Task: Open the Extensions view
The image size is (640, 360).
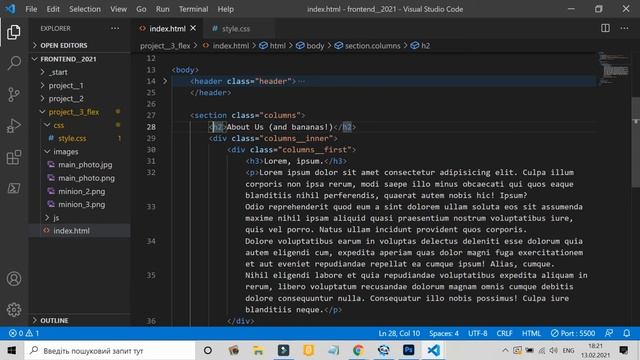Action: point(13,157)
